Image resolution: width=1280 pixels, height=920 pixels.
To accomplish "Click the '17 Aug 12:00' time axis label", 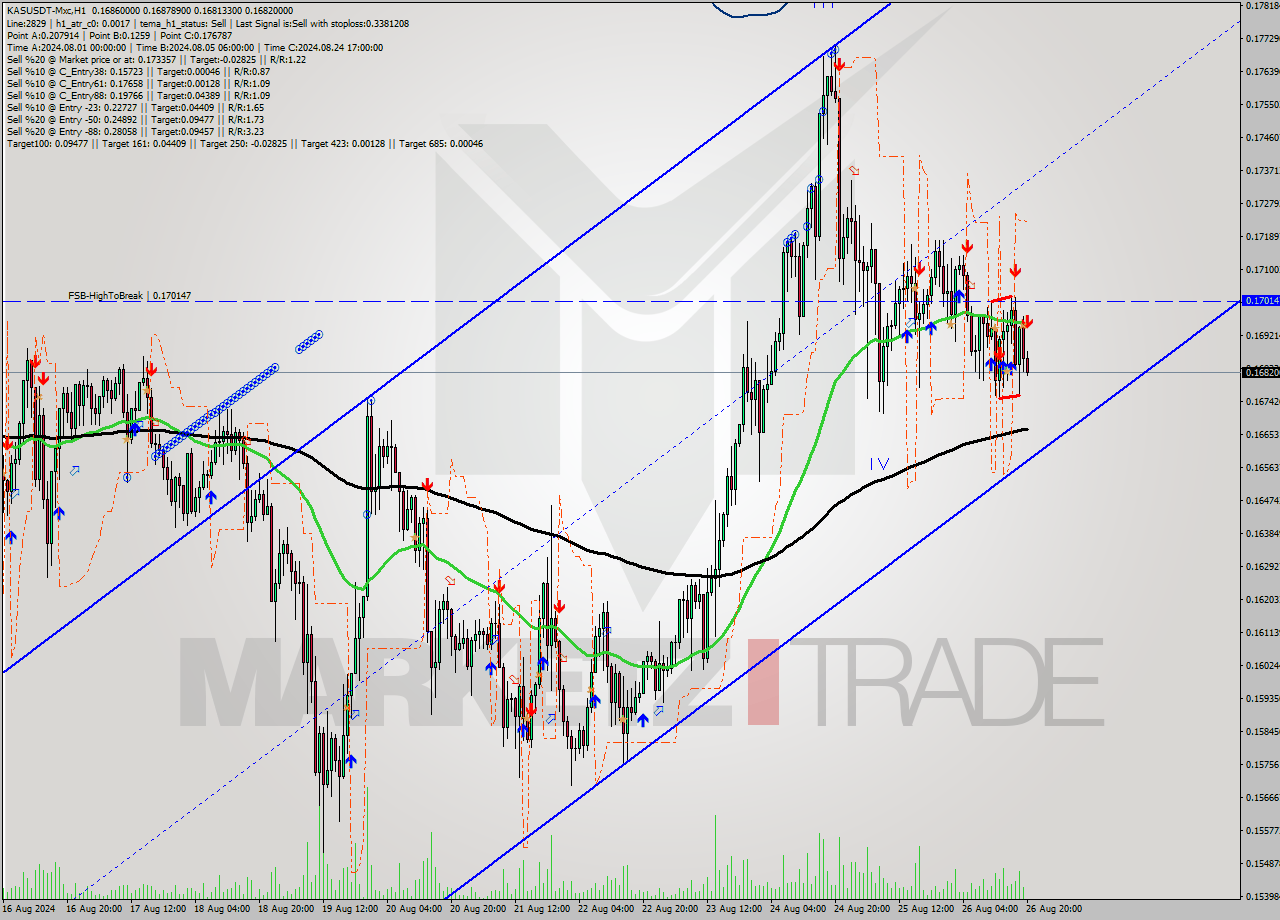I will pyautogui.click(x=158, y=909).
